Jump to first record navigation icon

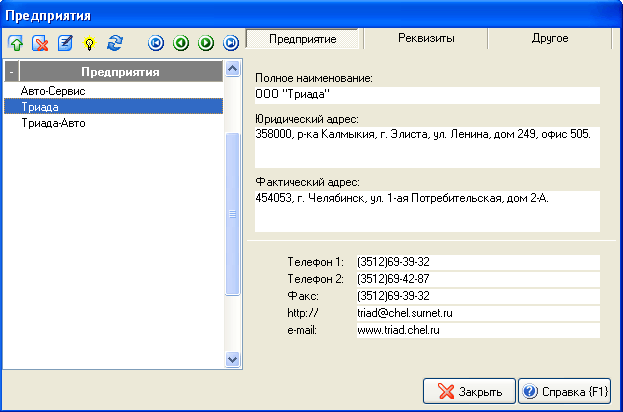pos(156,43)
